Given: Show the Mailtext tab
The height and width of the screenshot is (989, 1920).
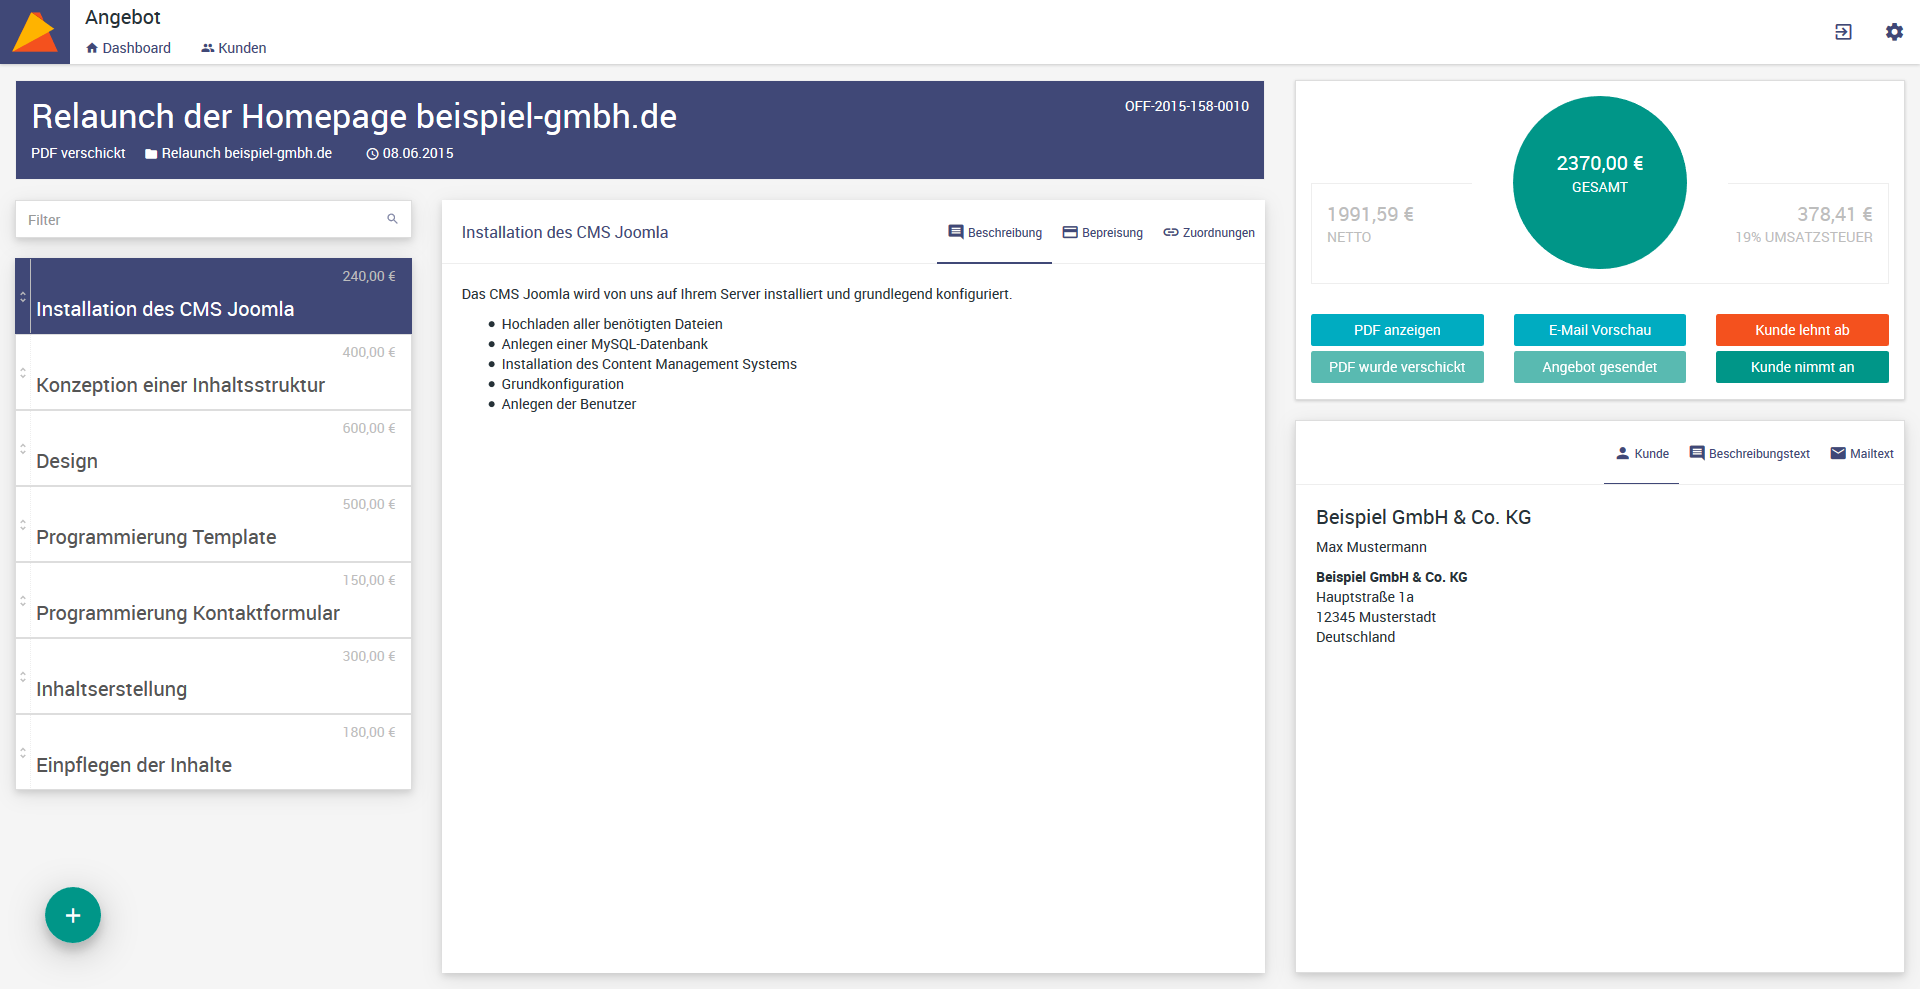Looking at the screenshot, I should click(1861, 454).
